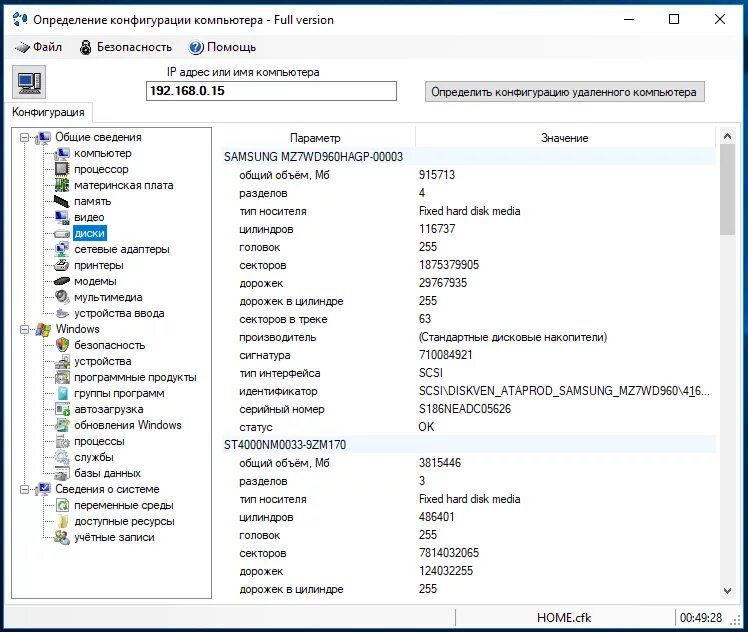Select the Windows tree label
748x632 pixels.
click(78, 329)
